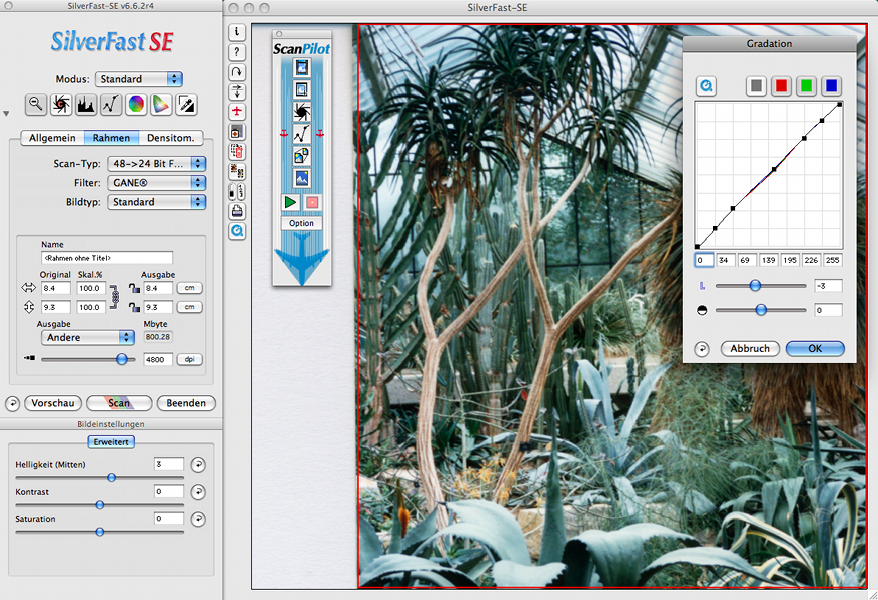Click the printer icon in vertical toolbar
This screenshot has width=878, height=600.
[237, 211]
